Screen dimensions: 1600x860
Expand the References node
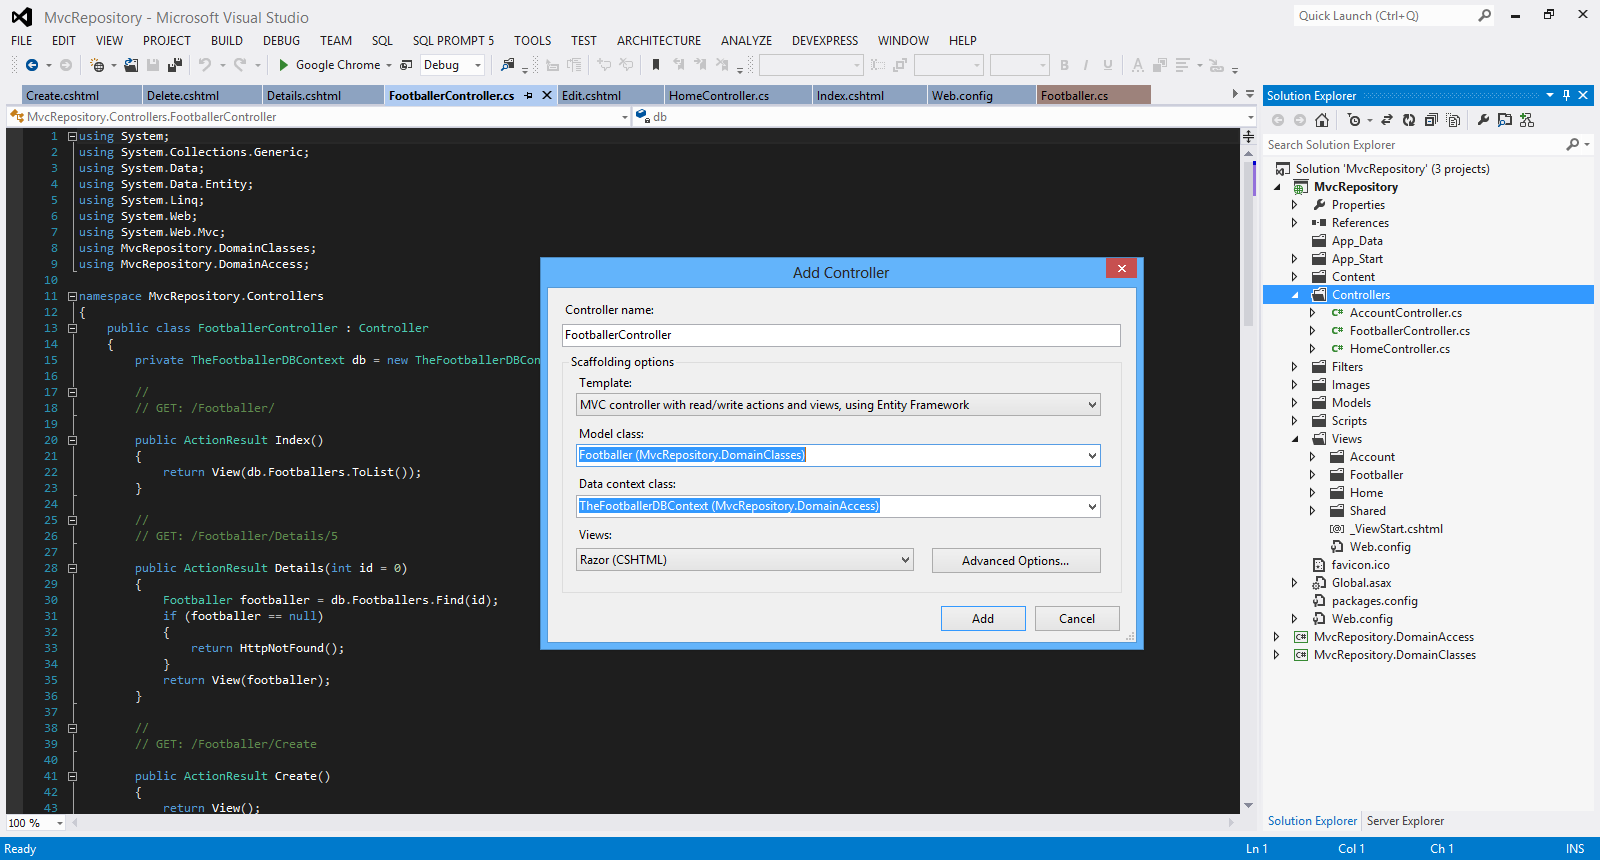[x=1294, y=223]
